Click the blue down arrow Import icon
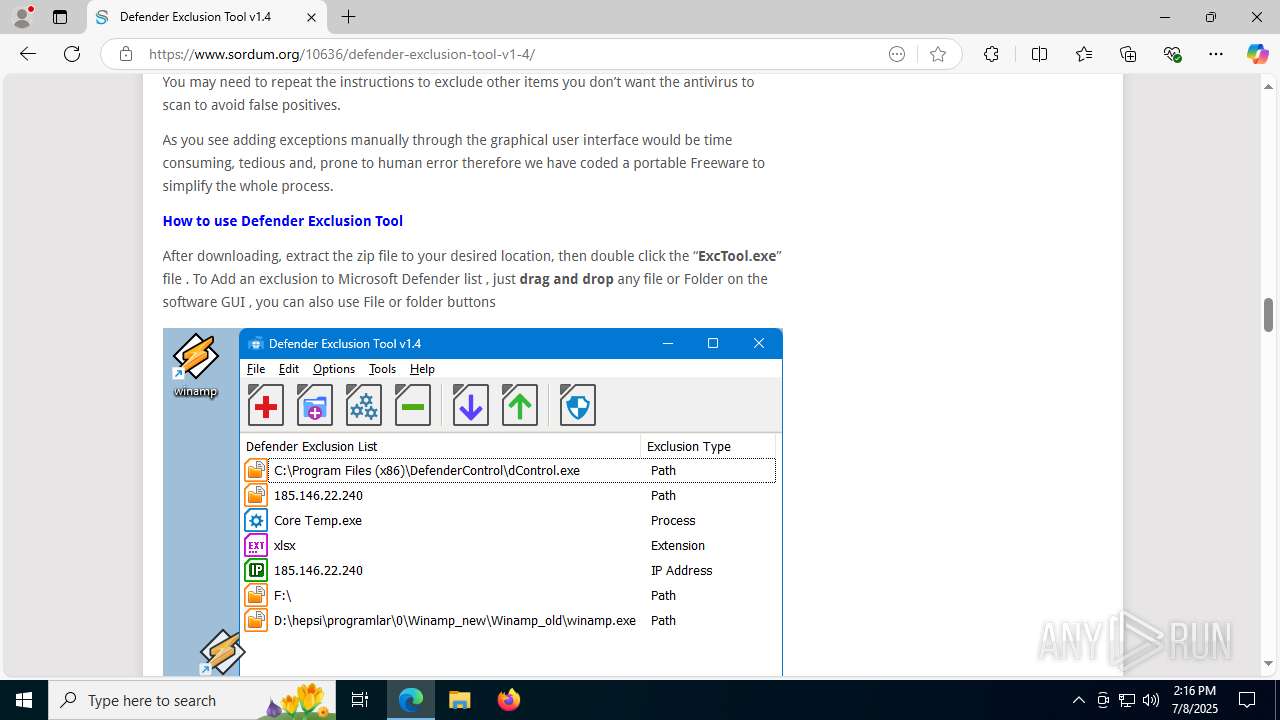1280x720 pixels. (x=470, y=406)
